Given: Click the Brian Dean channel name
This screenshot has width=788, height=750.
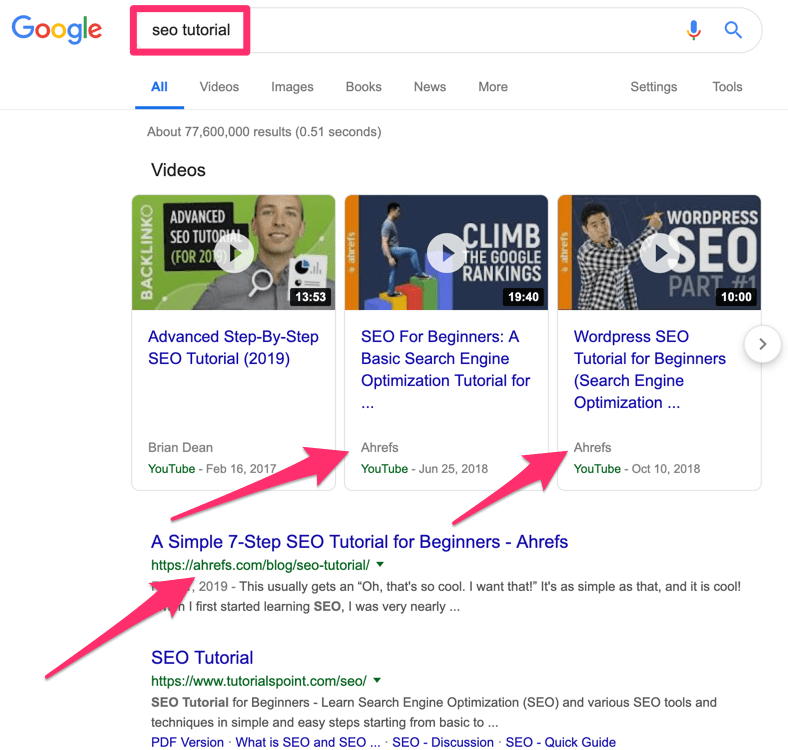Looking at the screenshot, I should [x=180, y=447].
